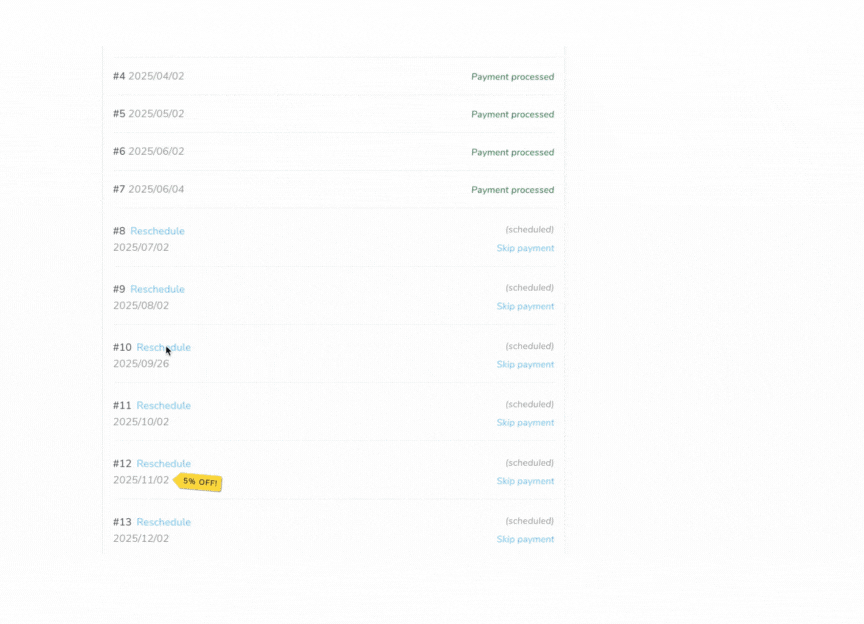The width and height of the screenshot is (864, 624).
Task: Skip payment scheduled for 2025/08/02
Action: tap(525, 306)
